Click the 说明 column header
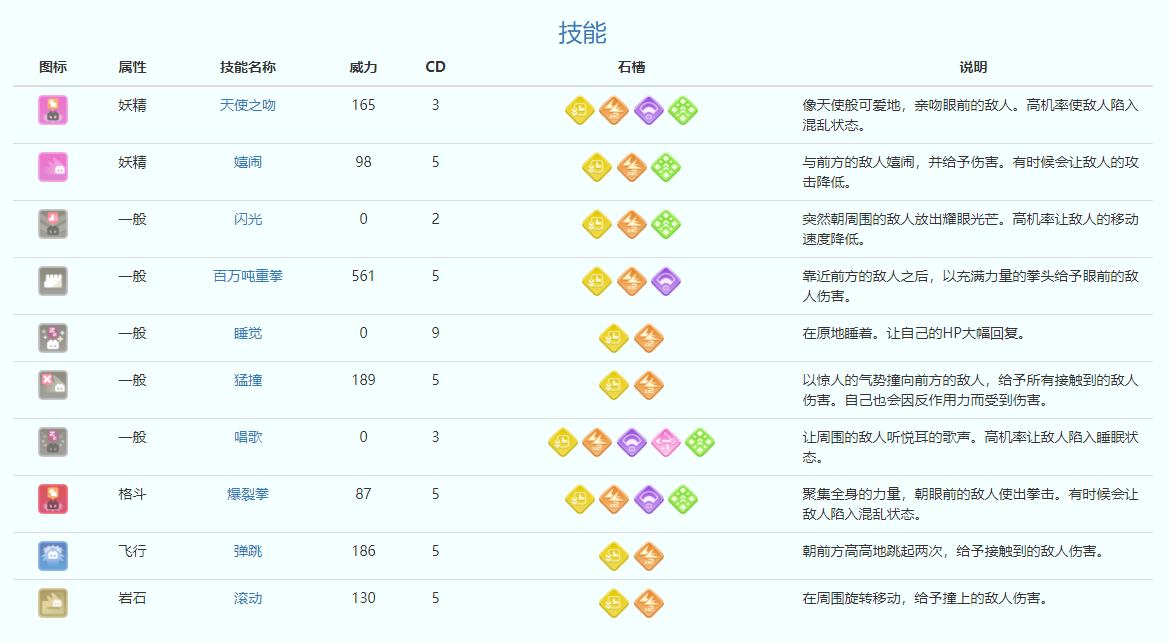Viewport: 1169px width, 643px height. [x=973, y=67]
